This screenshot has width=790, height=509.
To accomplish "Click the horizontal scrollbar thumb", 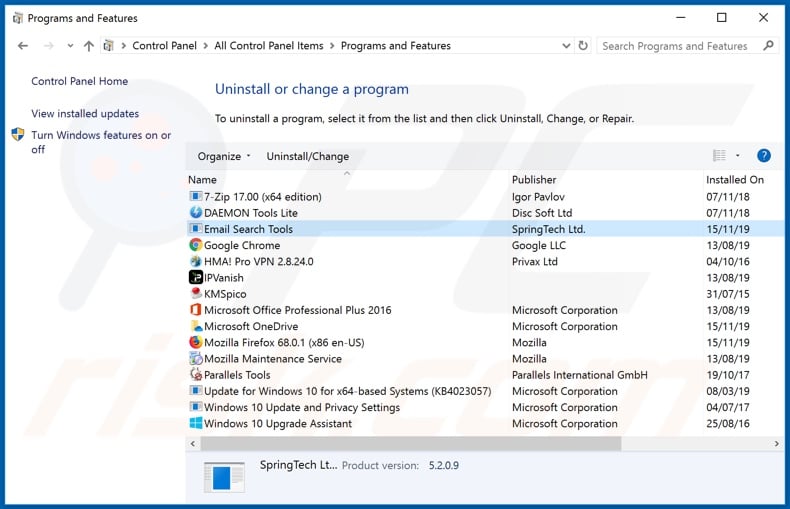I will pyautogui.click(x=411, y=443).
